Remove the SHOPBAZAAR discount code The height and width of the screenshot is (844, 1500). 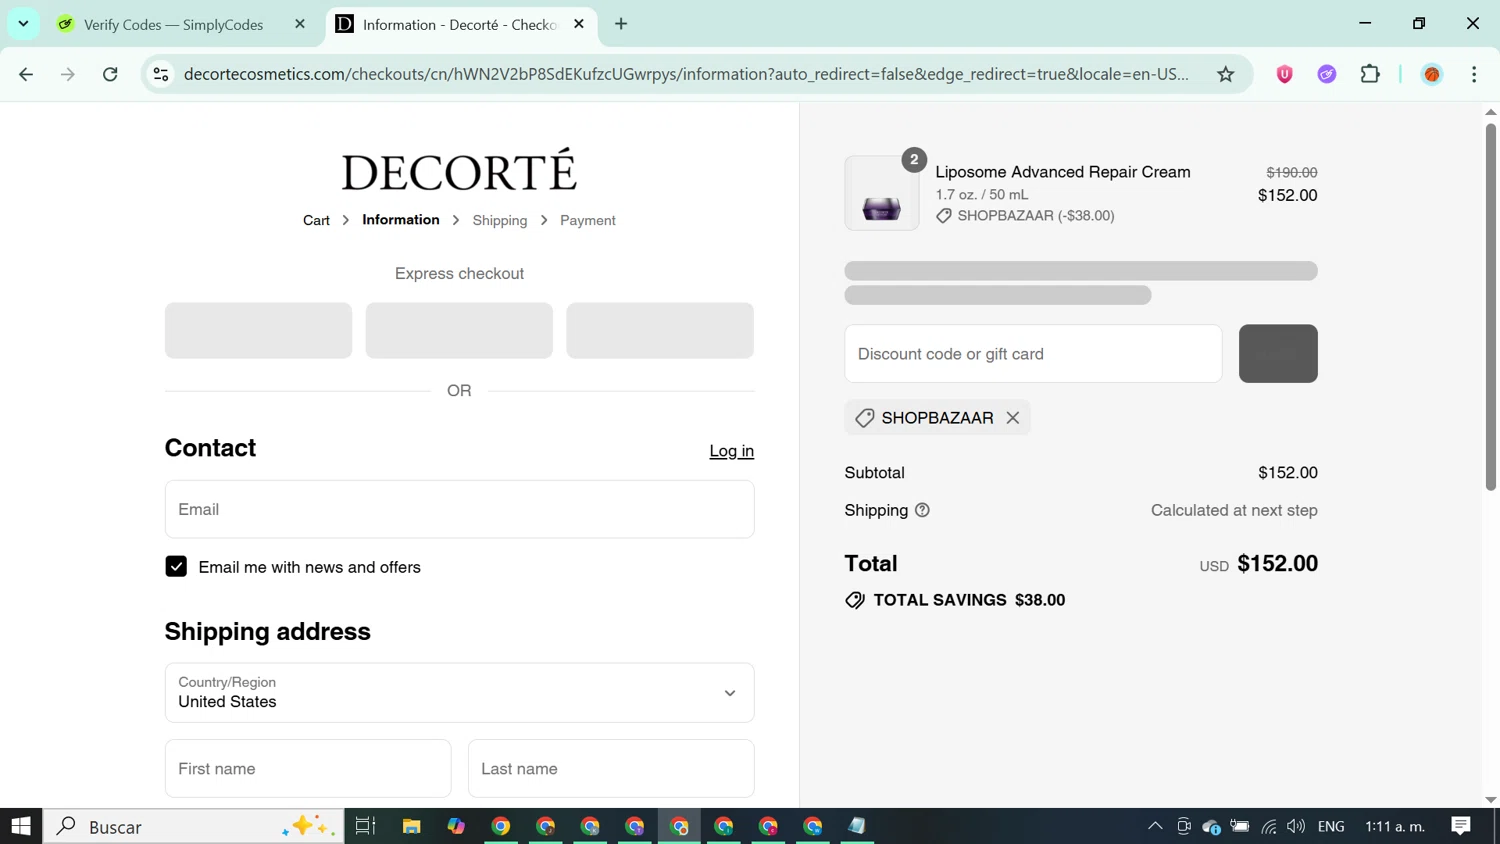(x=1013, y=418)
